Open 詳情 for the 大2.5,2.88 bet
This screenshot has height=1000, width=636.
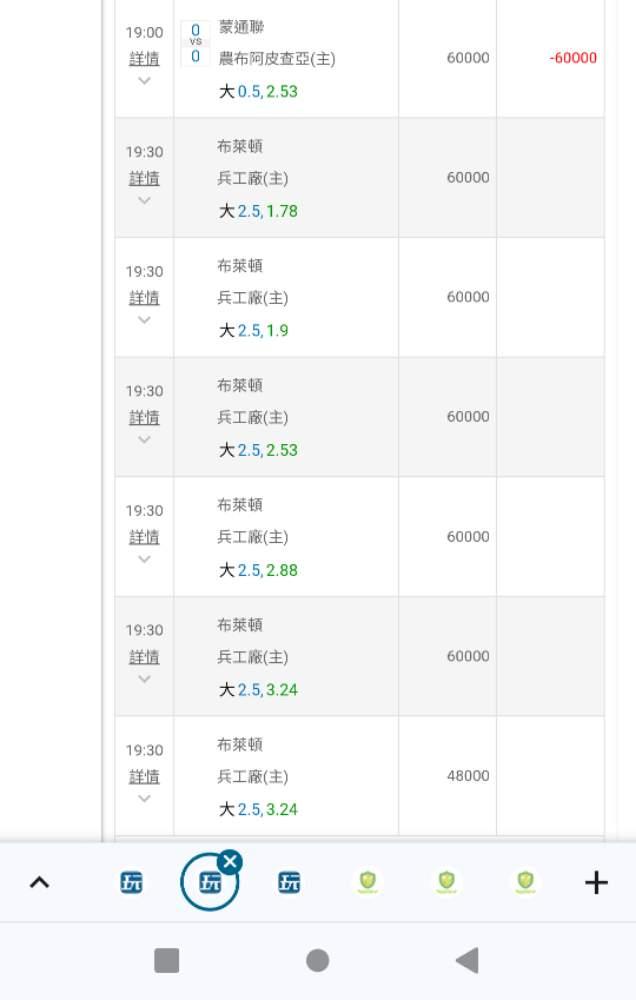click(x=144, y=538)
